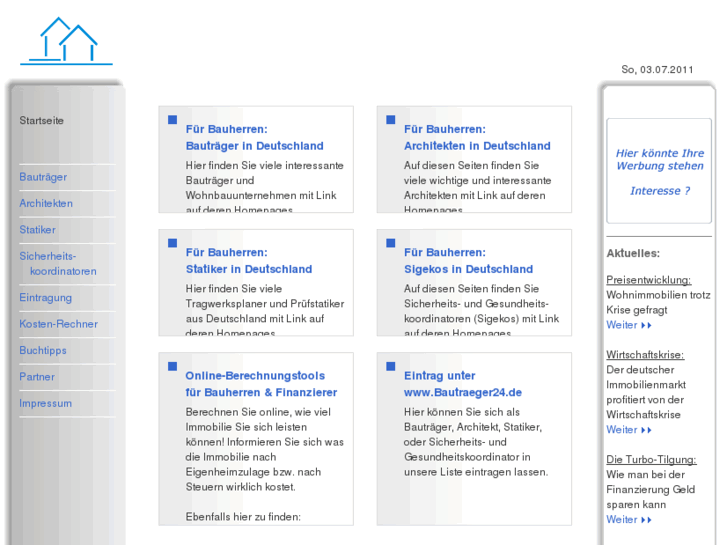Click 'Hier könnte Ihre Werbung stehen' banner
The image size is (727, 545).
660,160
